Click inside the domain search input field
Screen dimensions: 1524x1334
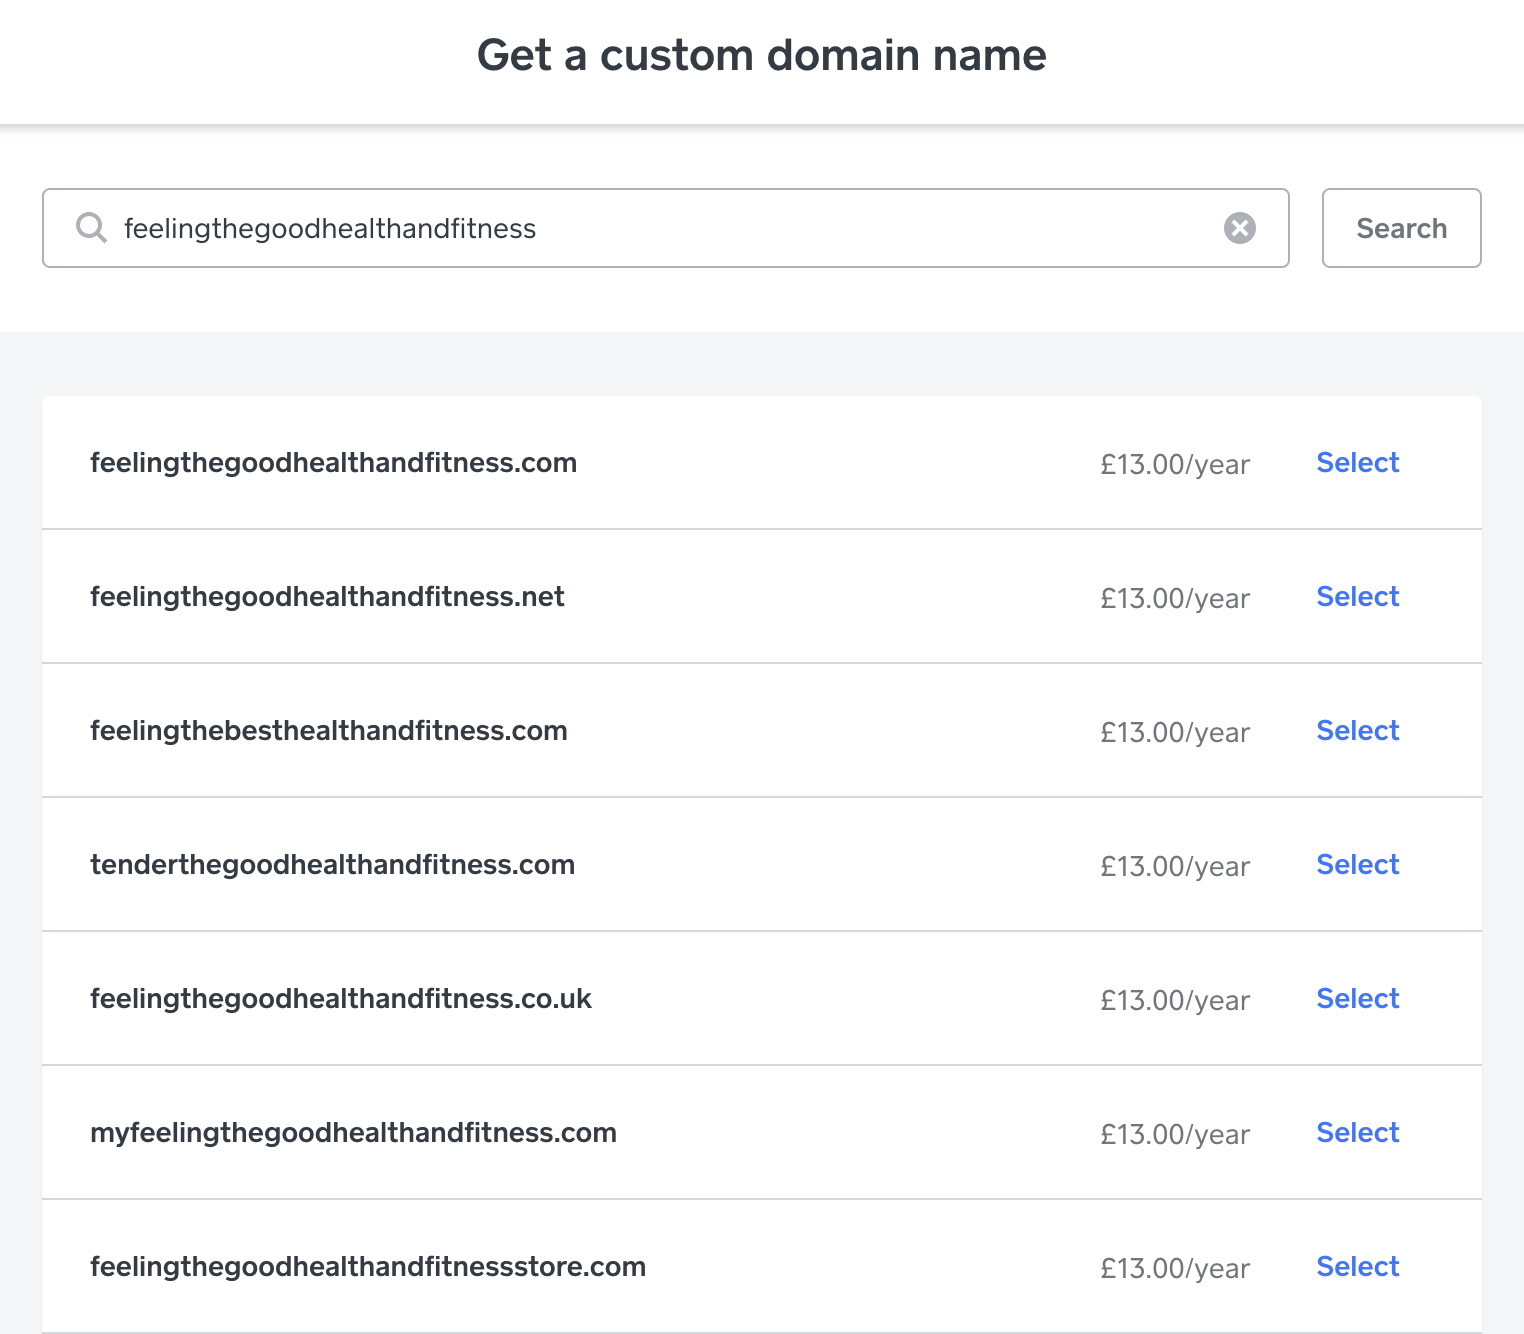click(600, 228)
